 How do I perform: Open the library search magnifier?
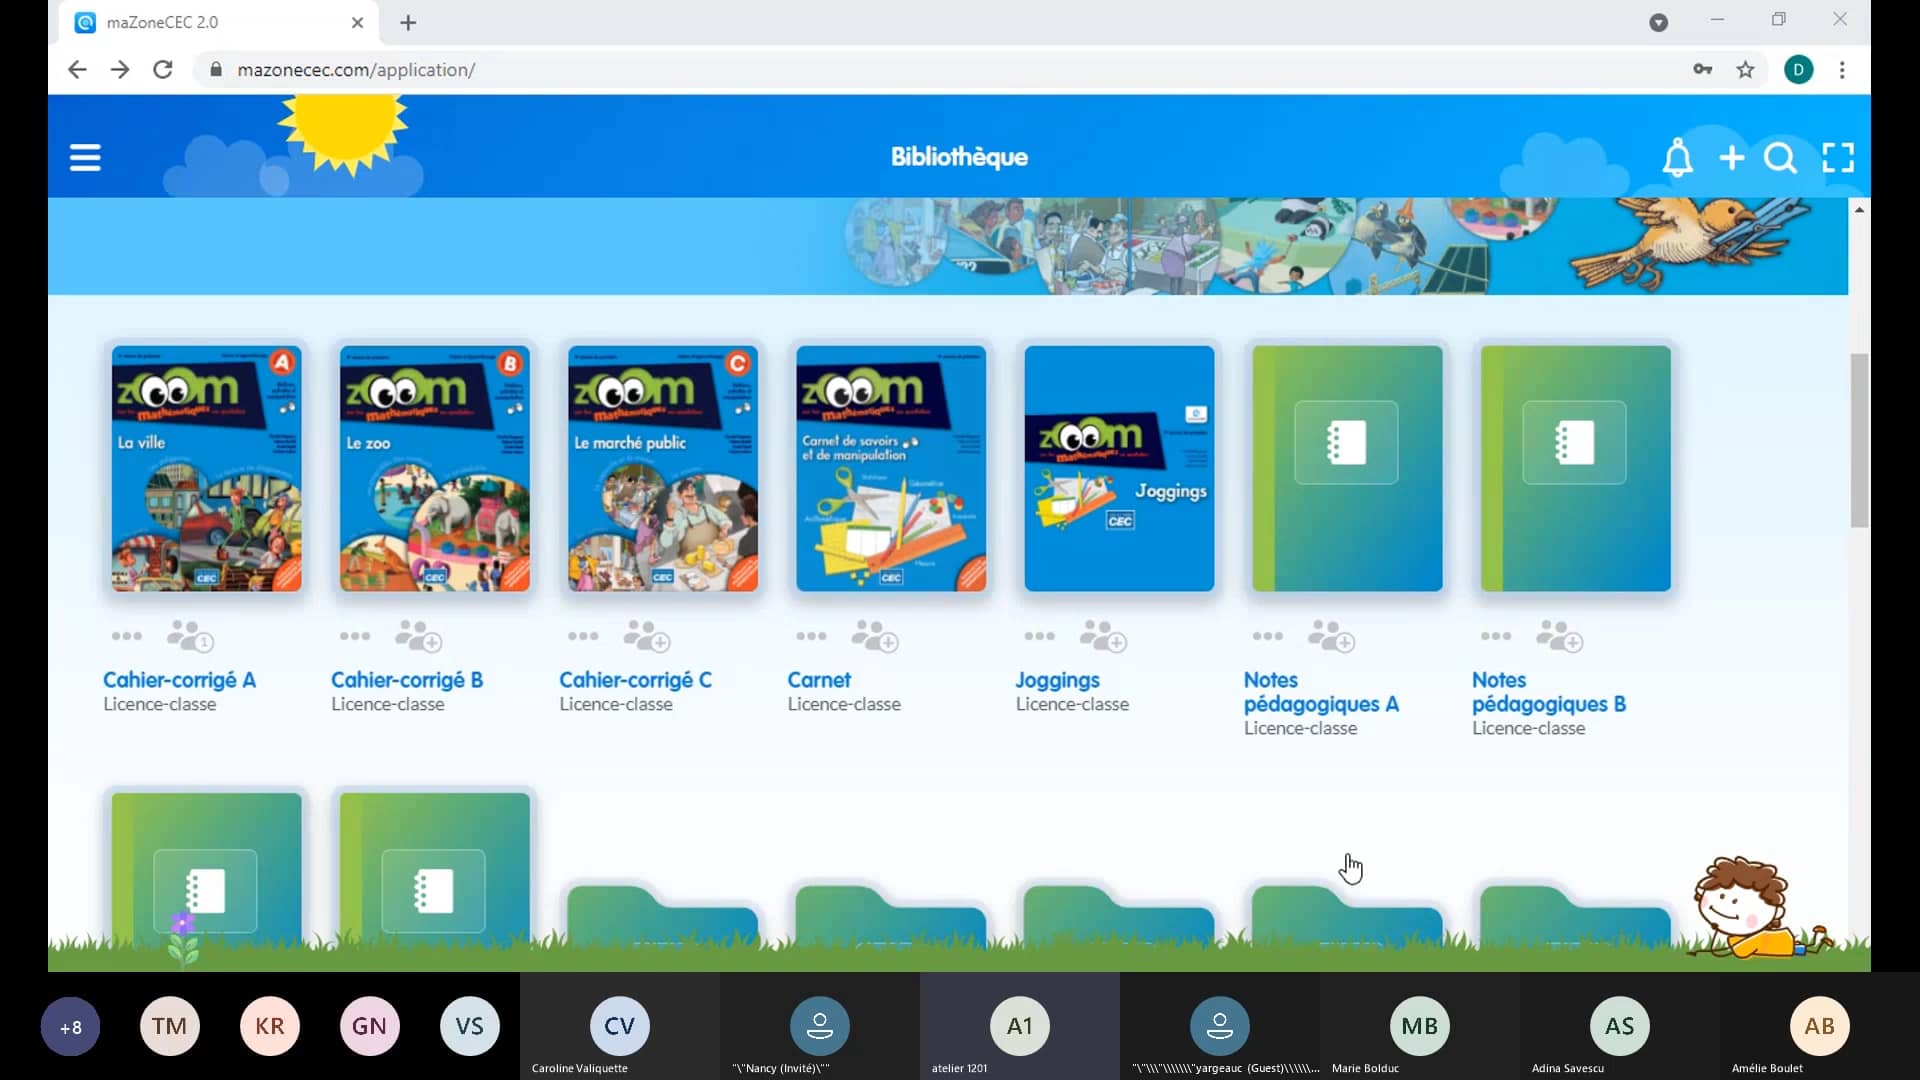1780,158
